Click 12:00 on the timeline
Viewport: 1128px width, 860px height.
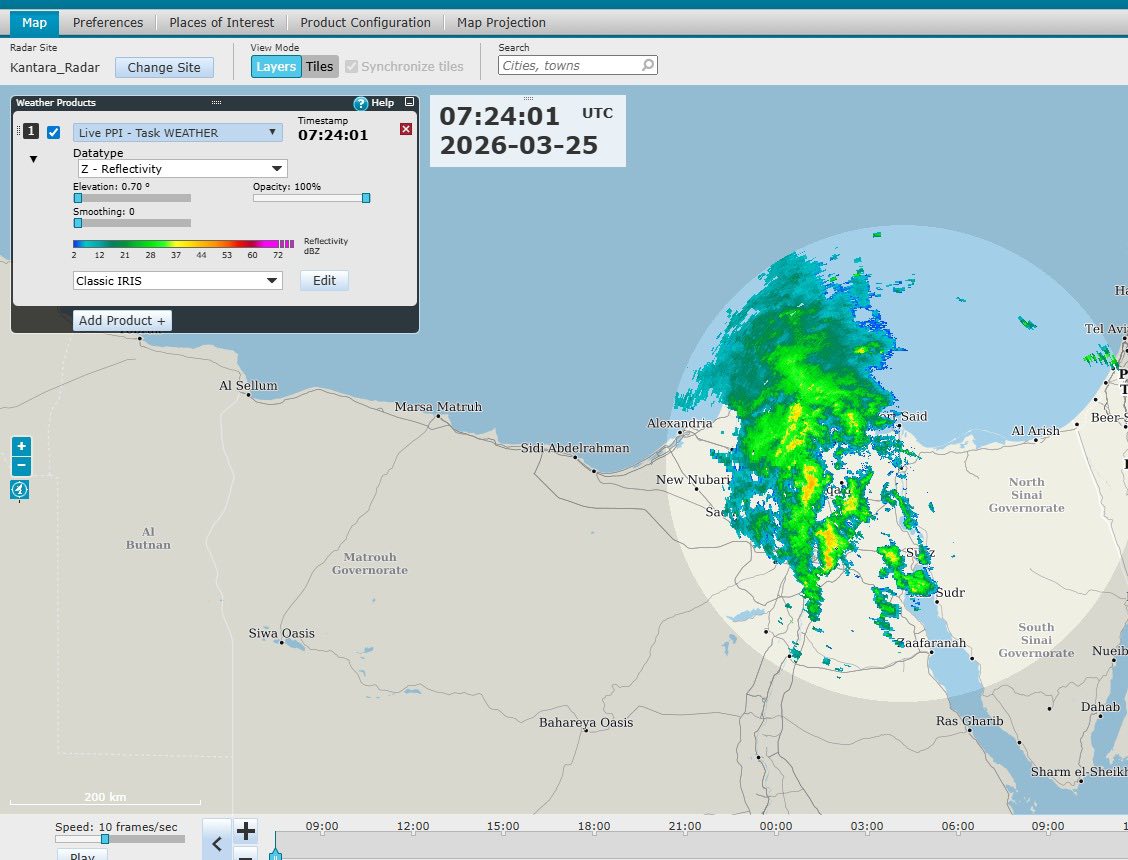413,826
